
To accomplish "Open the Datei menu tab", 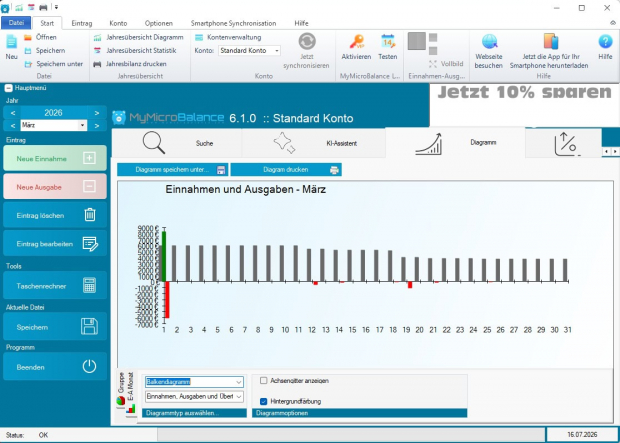I will point(16,23).
